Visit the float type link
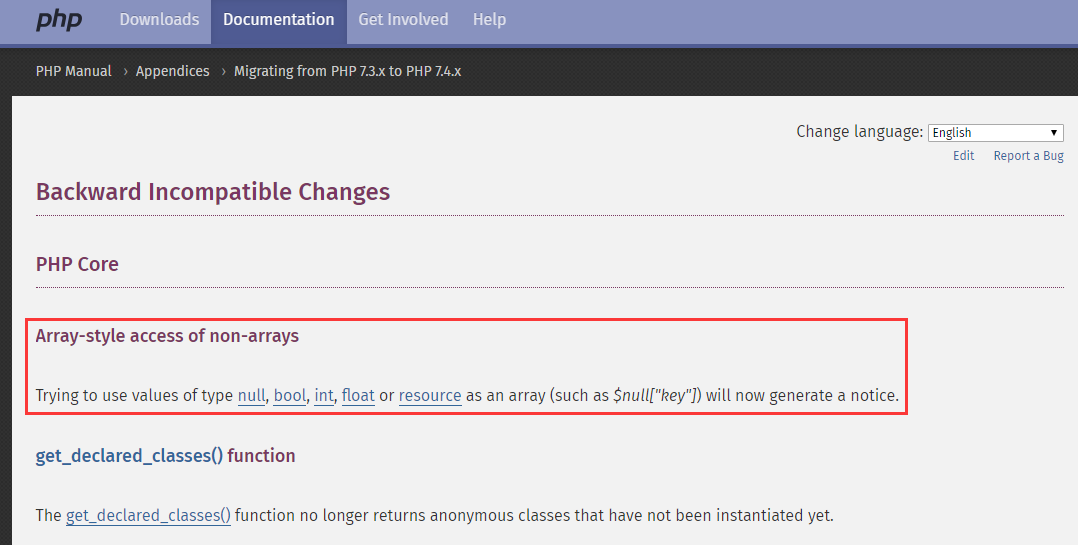Screen dimensions: 1078x545 click(x=358, y=395)
